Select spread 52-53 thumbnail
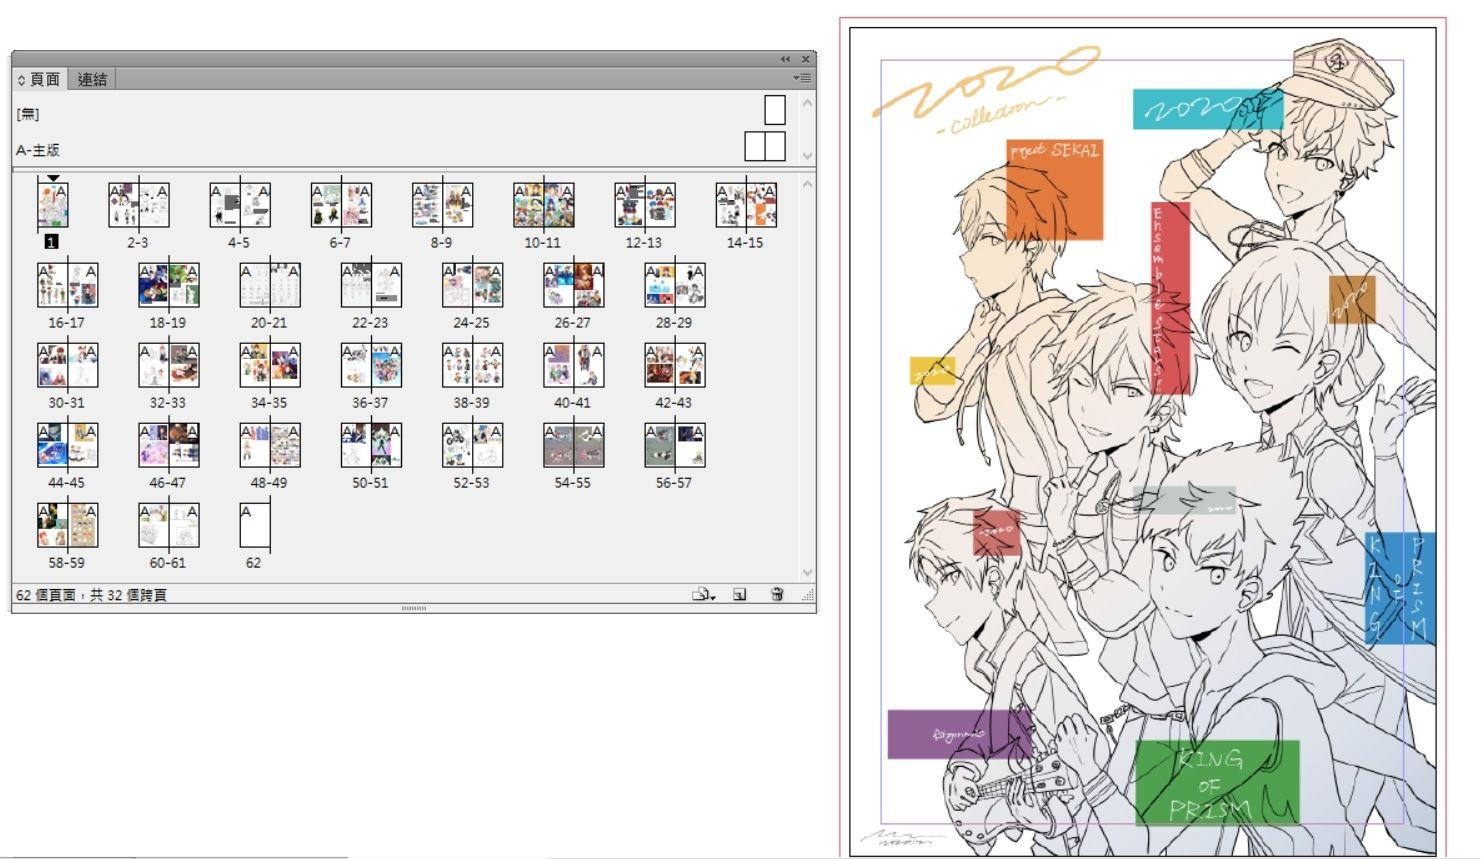The image size is (1481, 859). coord(472,445)
